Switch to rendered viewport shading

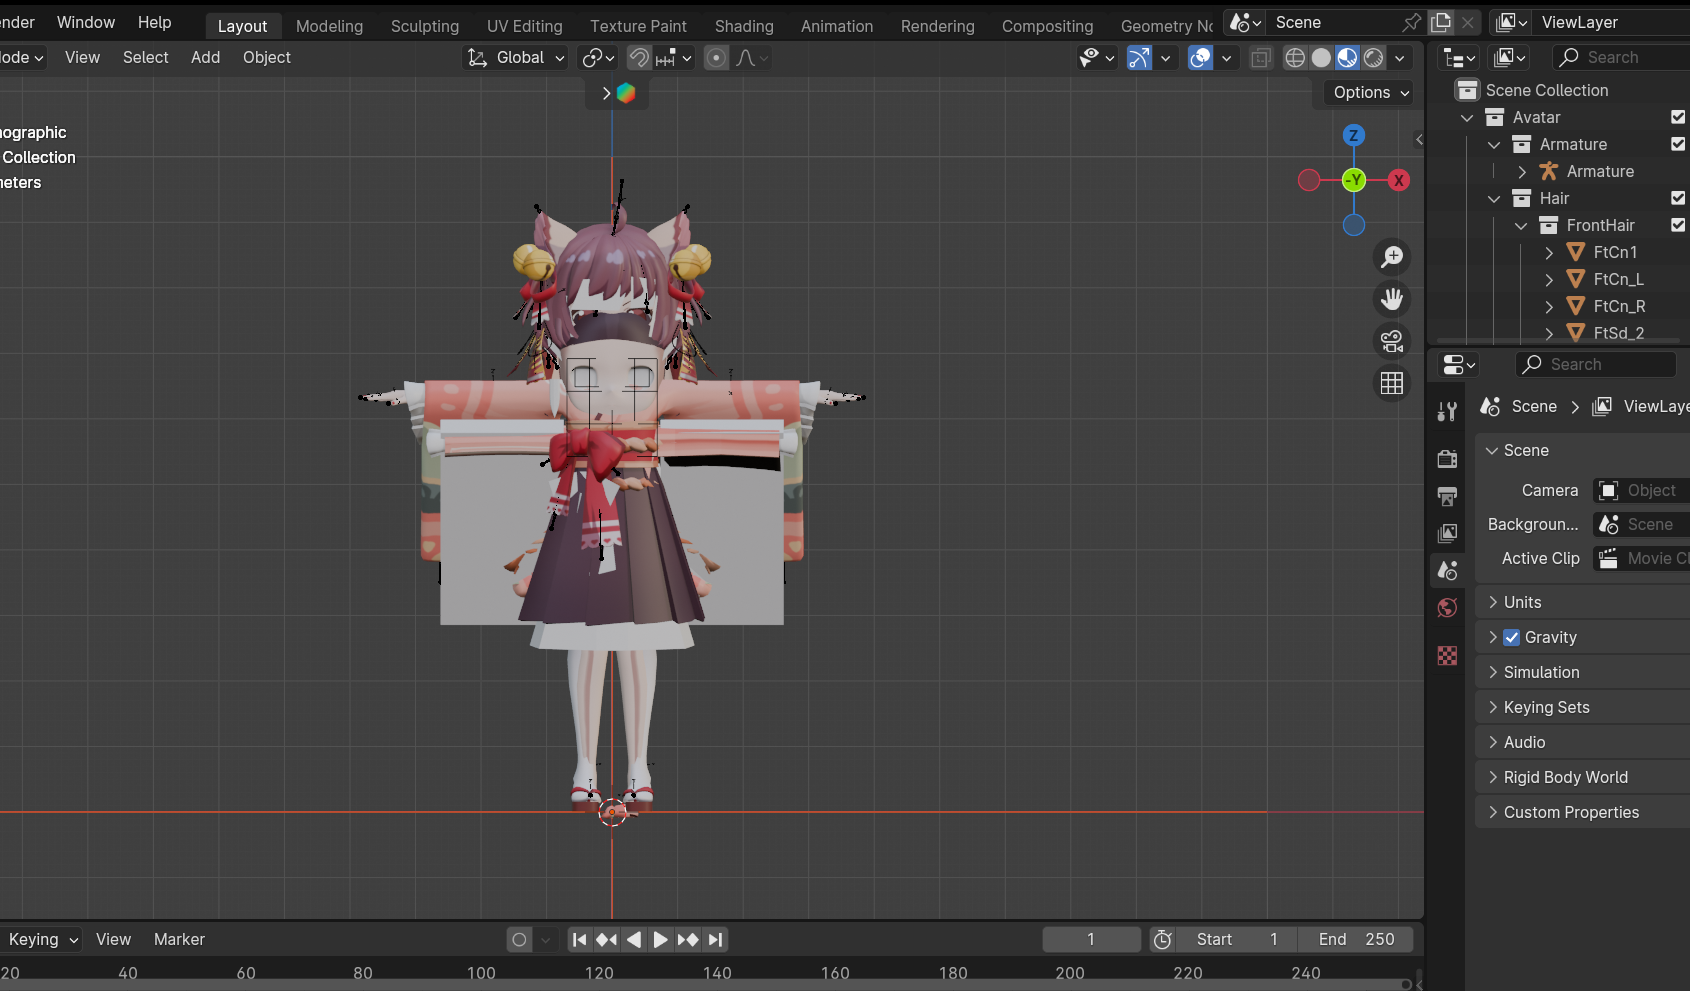(x=1374, y=58)
